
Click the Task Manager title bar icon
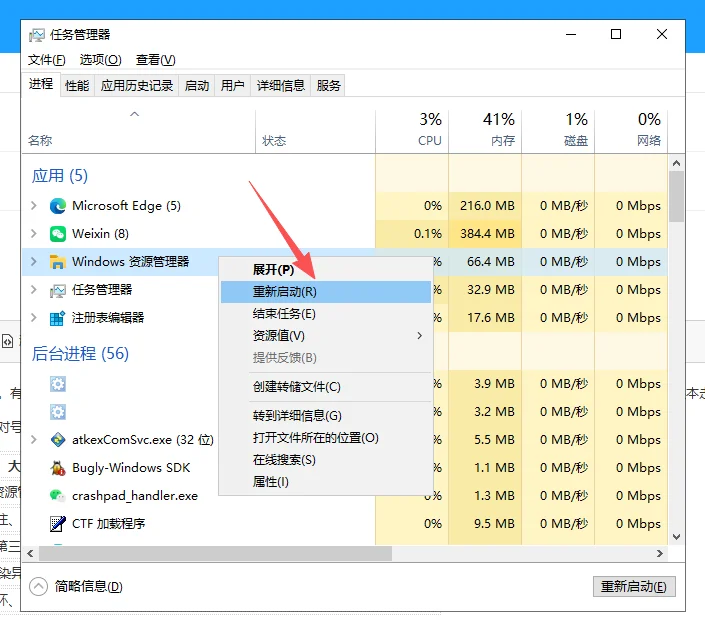pyautogui.click(x=37, y=35)
